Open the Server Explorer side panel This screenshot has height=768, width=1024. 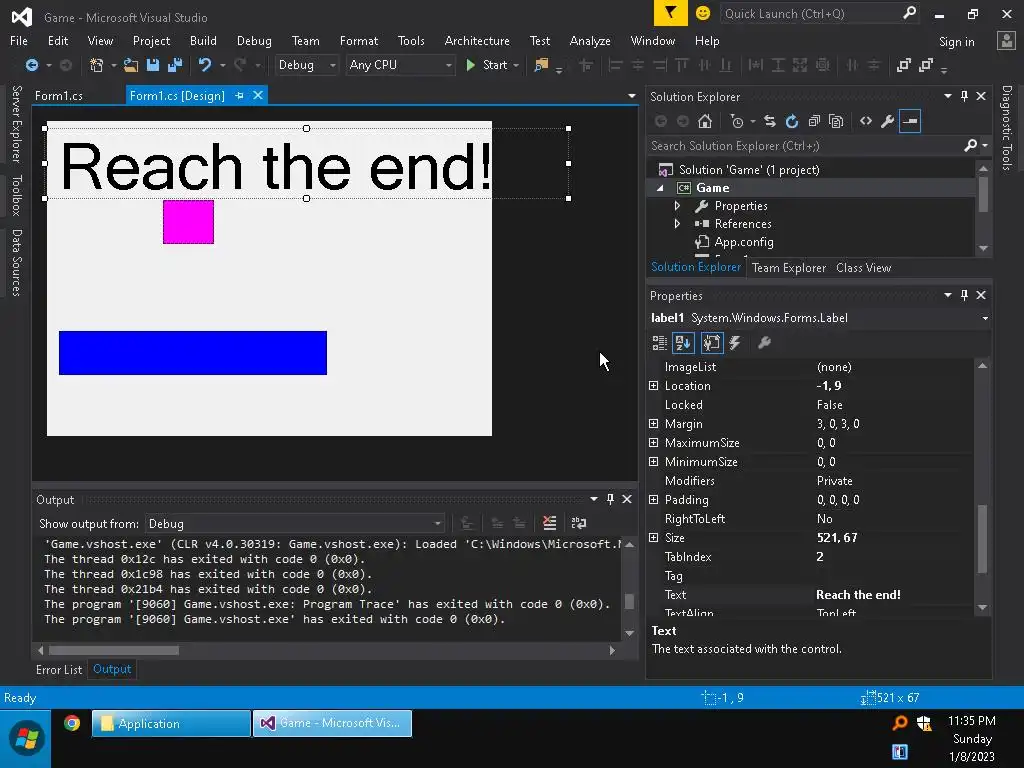point(16,123)
